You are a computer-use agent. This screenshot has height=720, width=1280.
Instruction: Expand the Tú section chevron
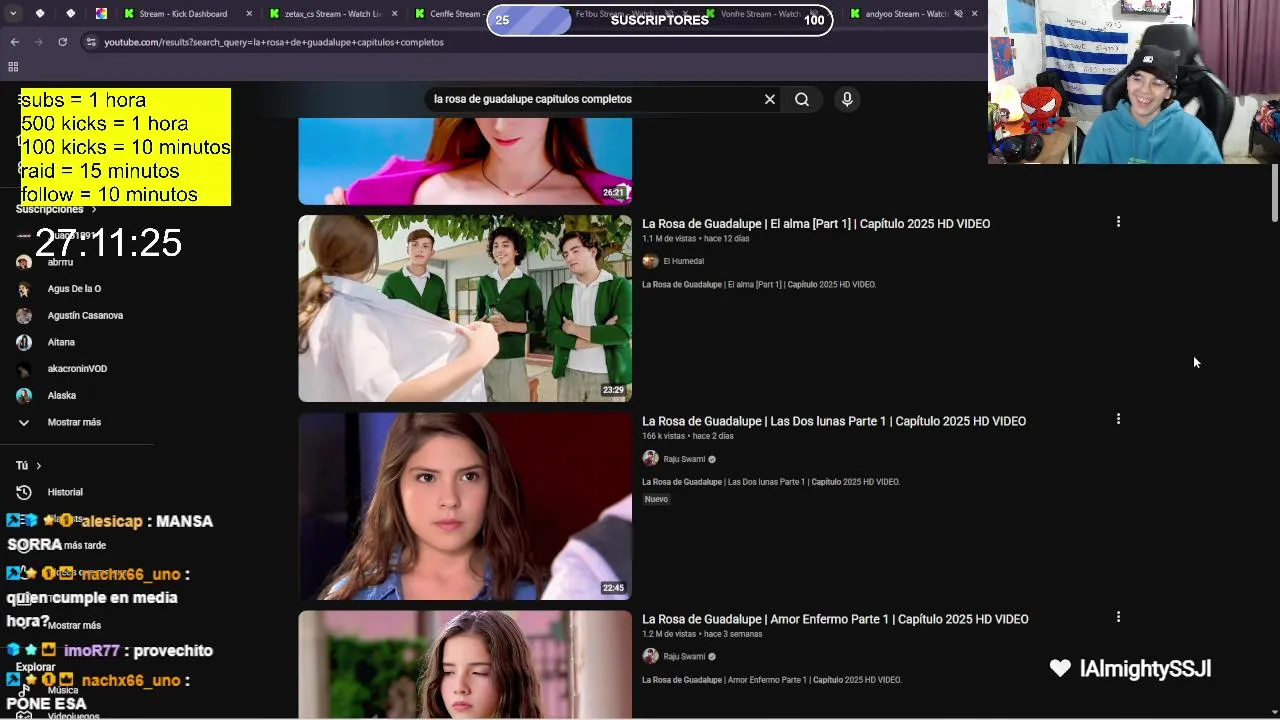39,465
